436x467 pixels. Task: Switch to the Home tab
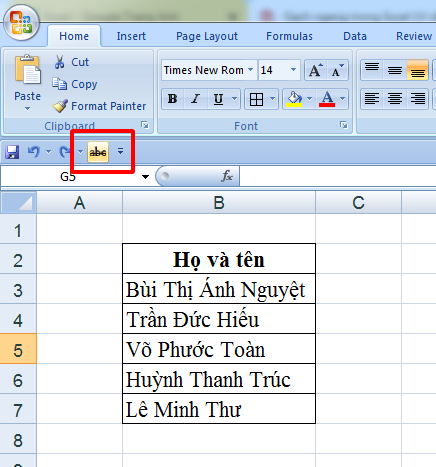coord(74,36)
